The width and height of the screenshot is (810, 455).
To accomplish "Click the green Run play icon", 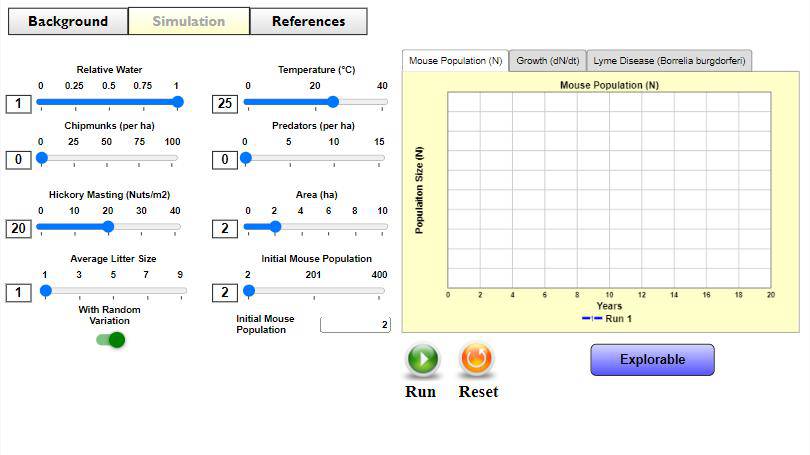I will 422,359.
